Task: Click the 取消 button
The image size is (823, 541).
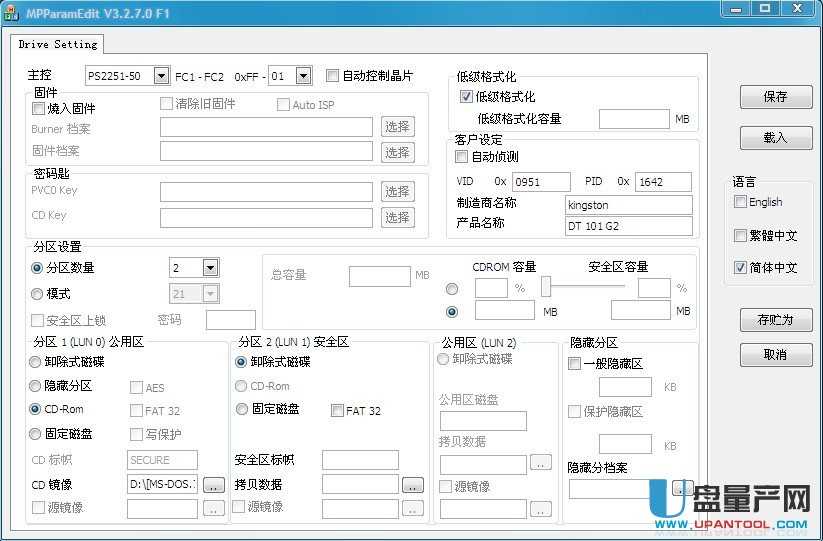Action: pos(775,355)
